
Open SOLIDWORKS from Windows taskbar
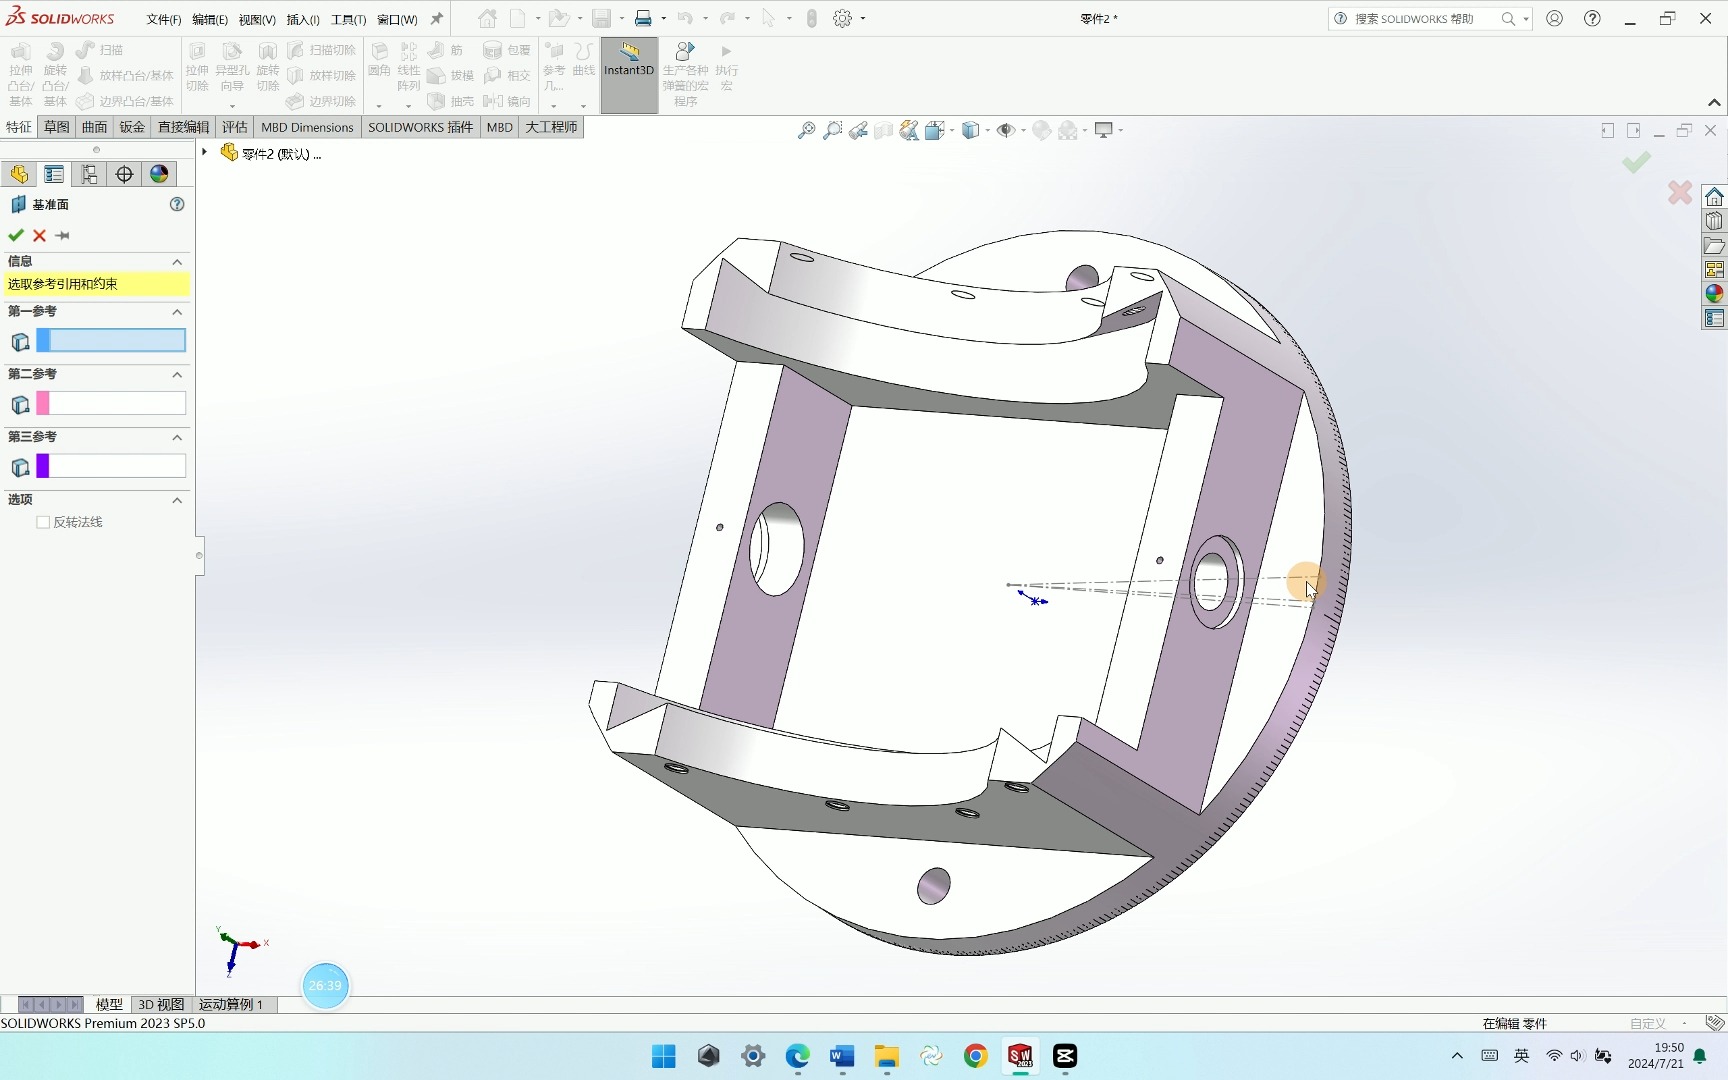coord(1020,1056)
